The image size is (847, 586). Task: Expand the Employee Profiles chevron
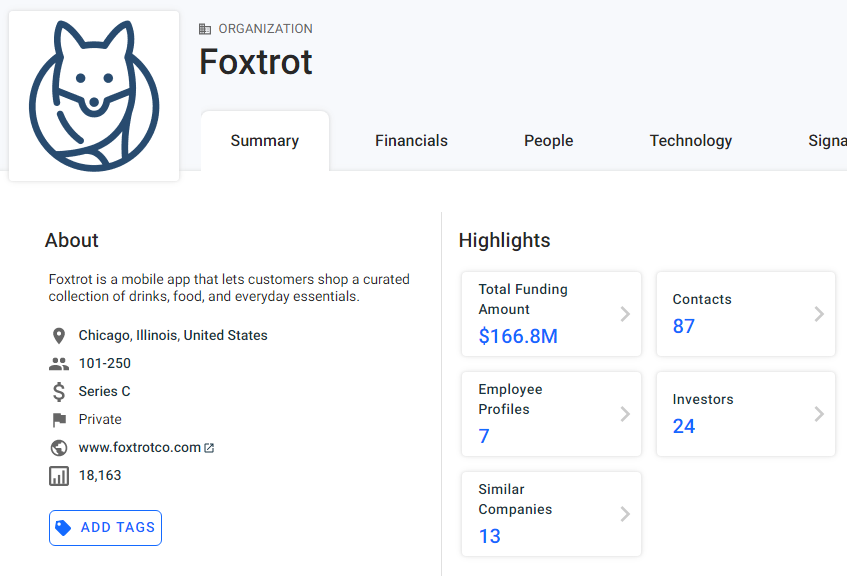click(x=625, y=414)
